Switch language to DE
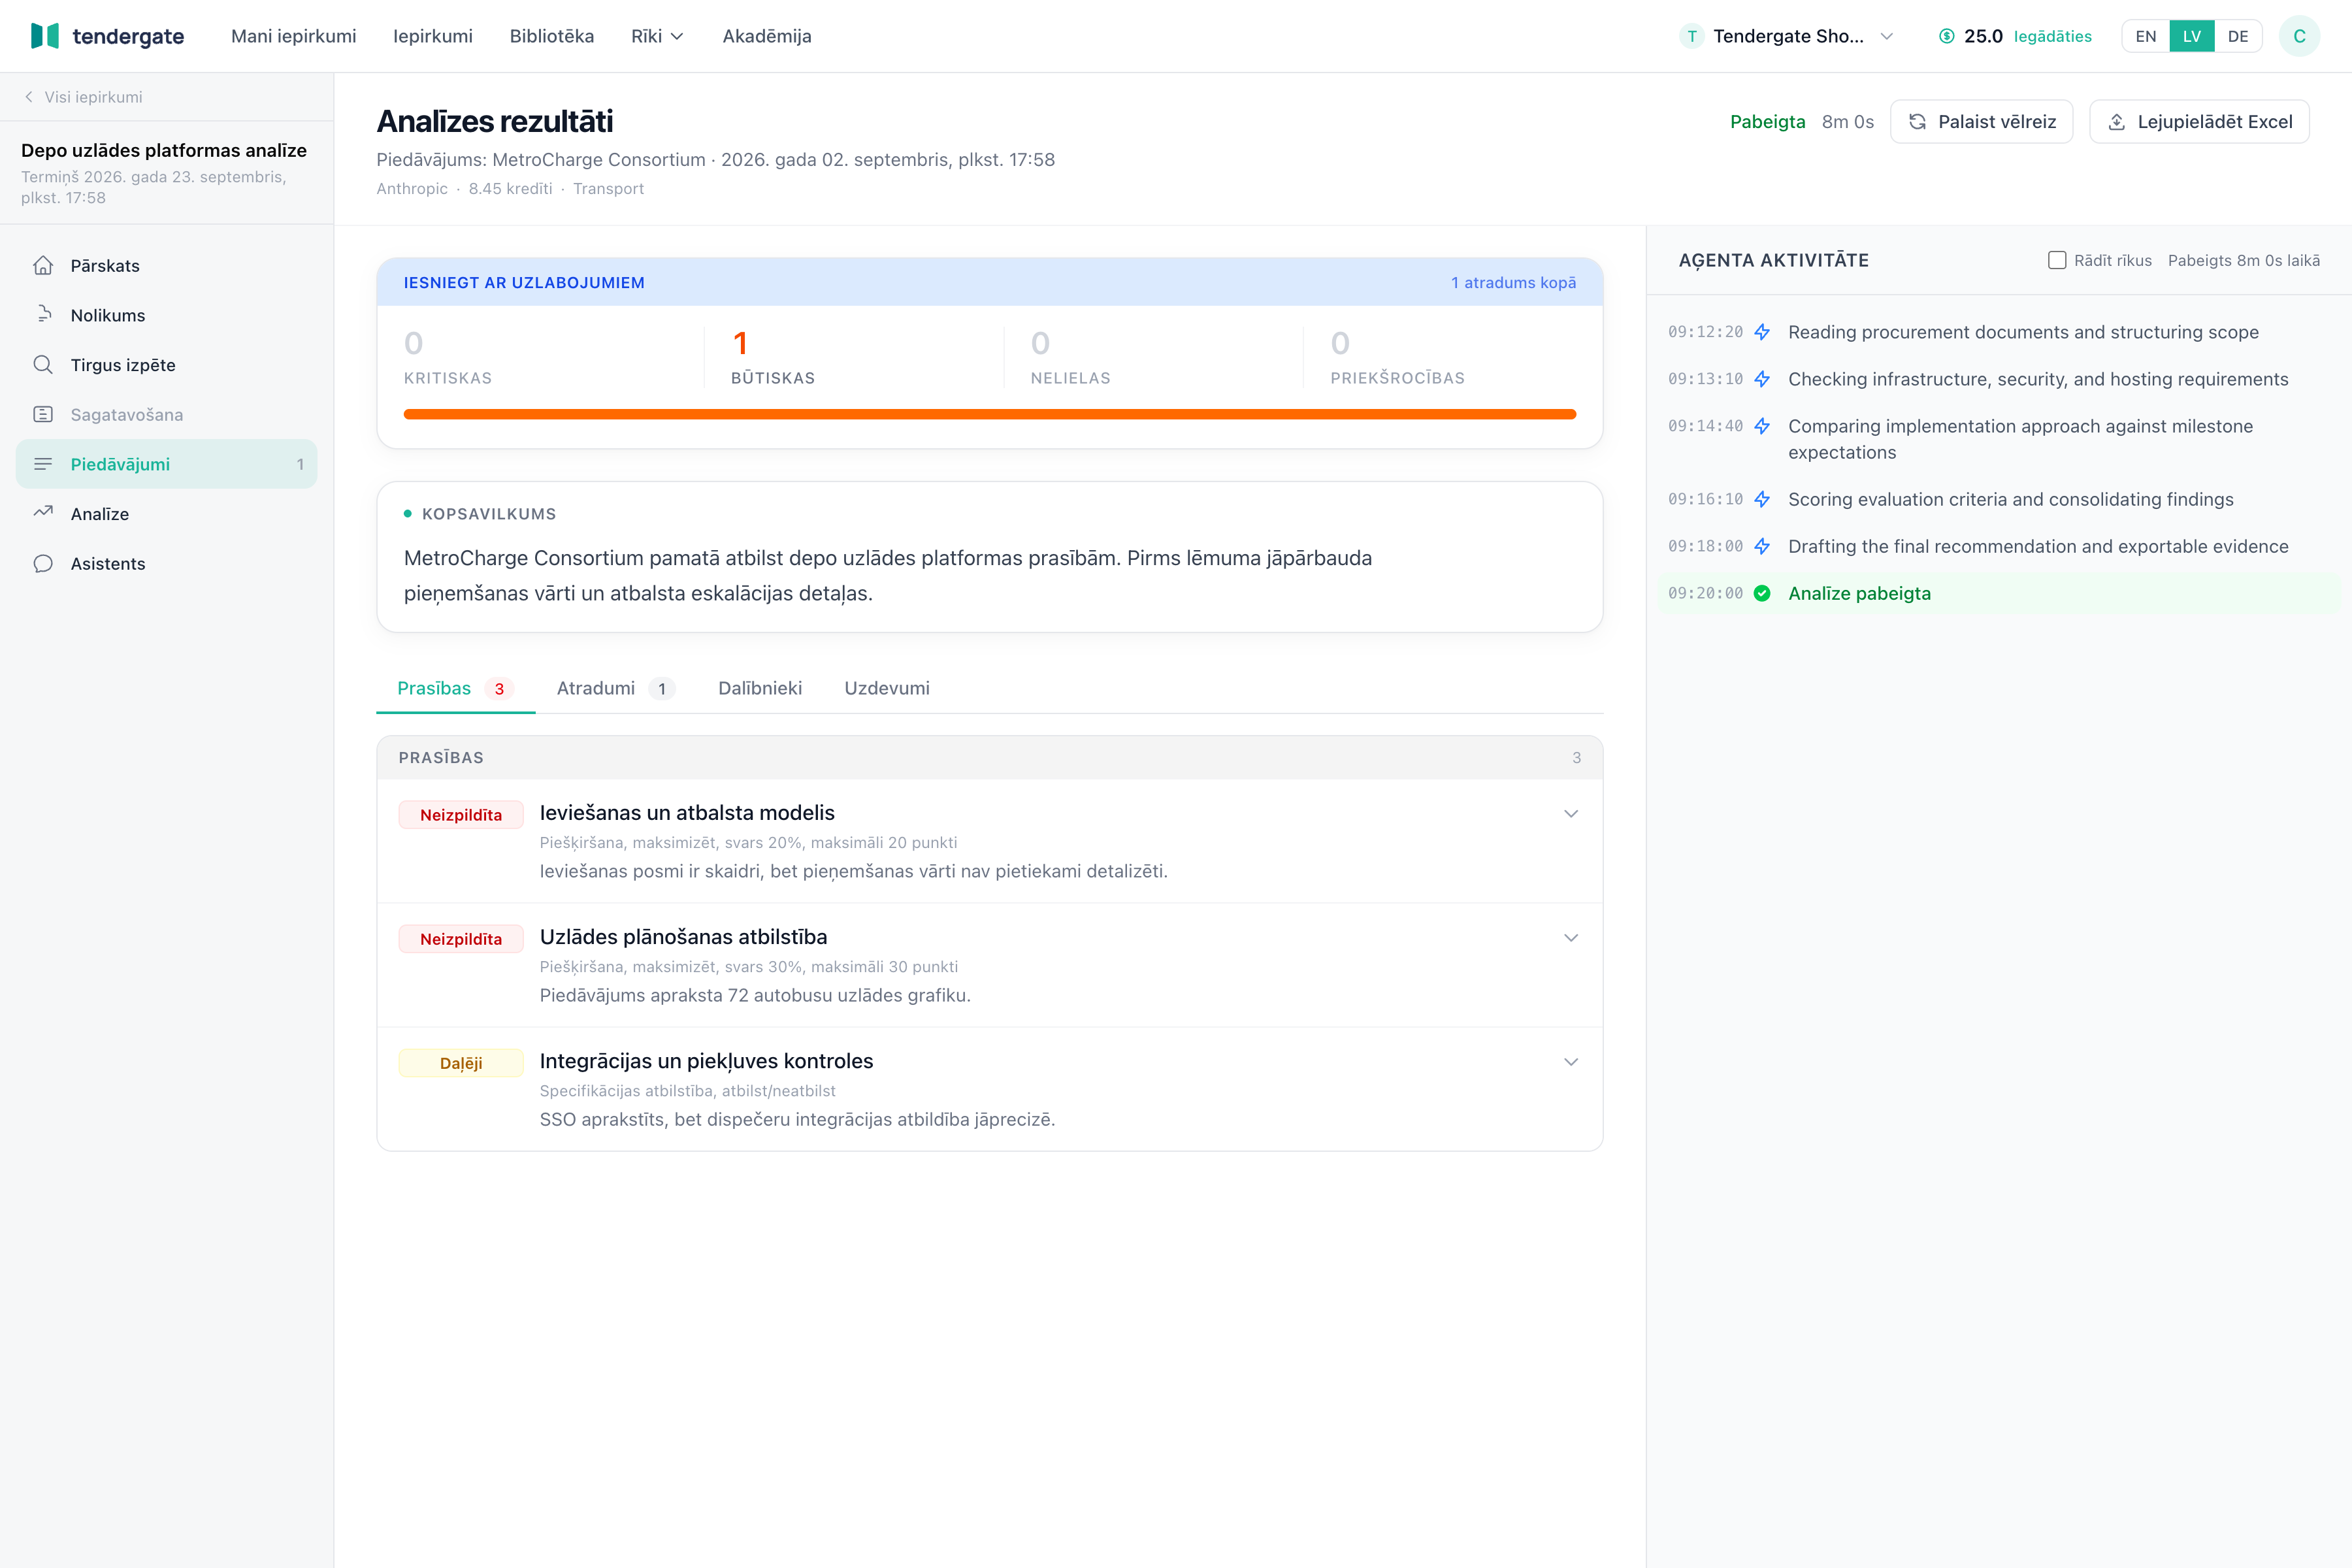The height and width of the screenshot is (1568, 2352). point(2237,36)
